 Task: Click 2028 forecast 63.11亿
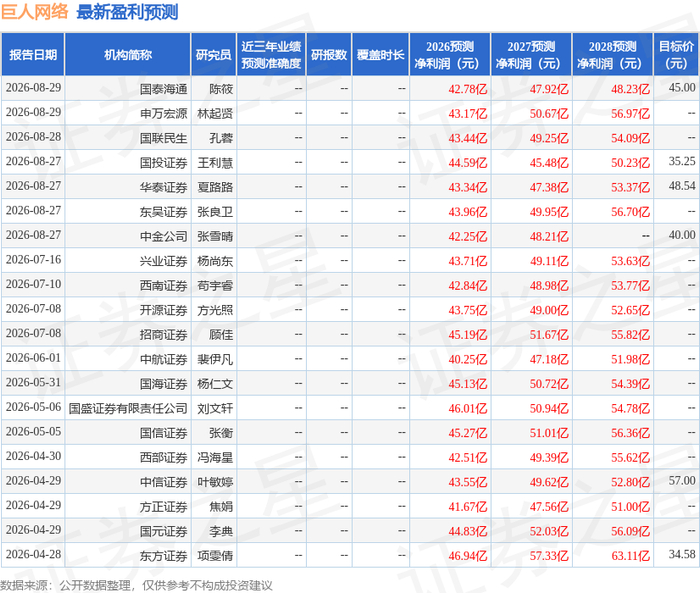(630, 555)
